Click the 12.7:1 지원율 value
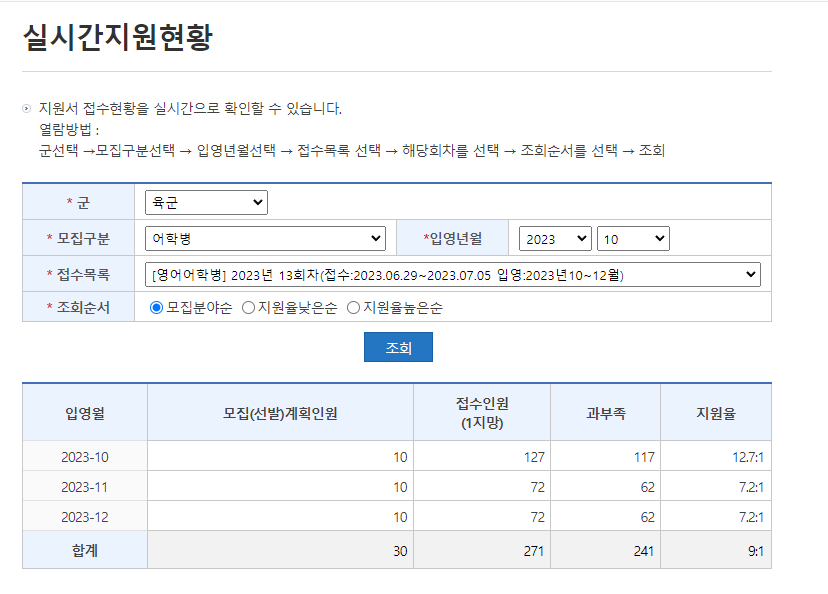The height and width of the screenshot is (594, 828). pos(748,457)
